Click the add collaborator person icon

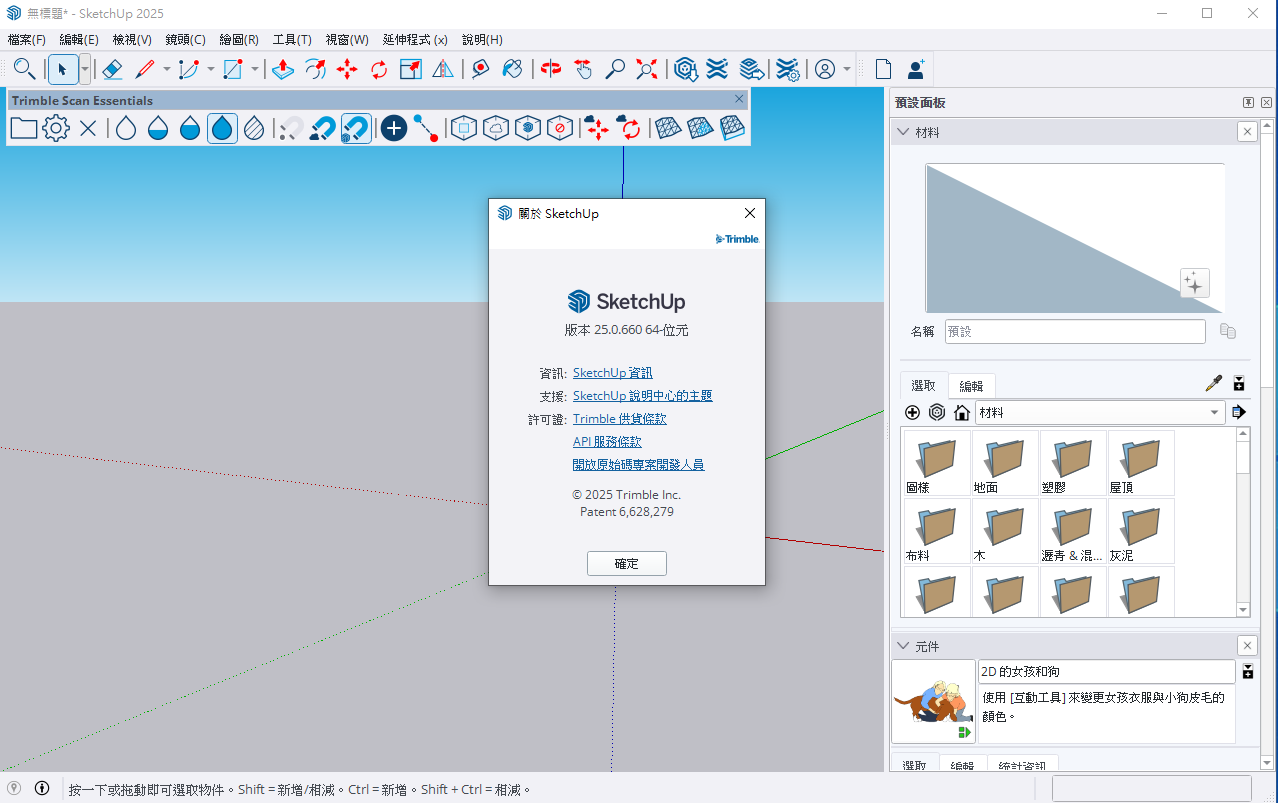[x=915, y=69]
